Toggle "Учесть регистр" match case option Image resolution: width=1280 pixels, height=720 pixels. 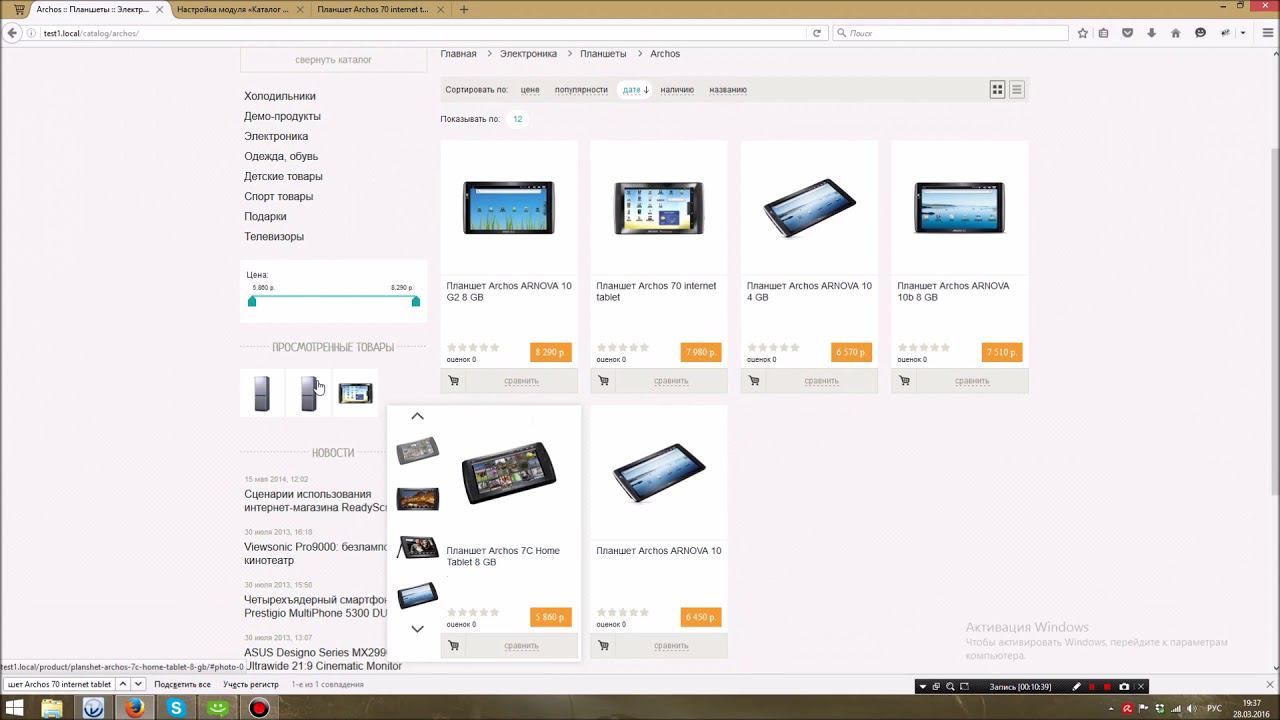point(251,685)
